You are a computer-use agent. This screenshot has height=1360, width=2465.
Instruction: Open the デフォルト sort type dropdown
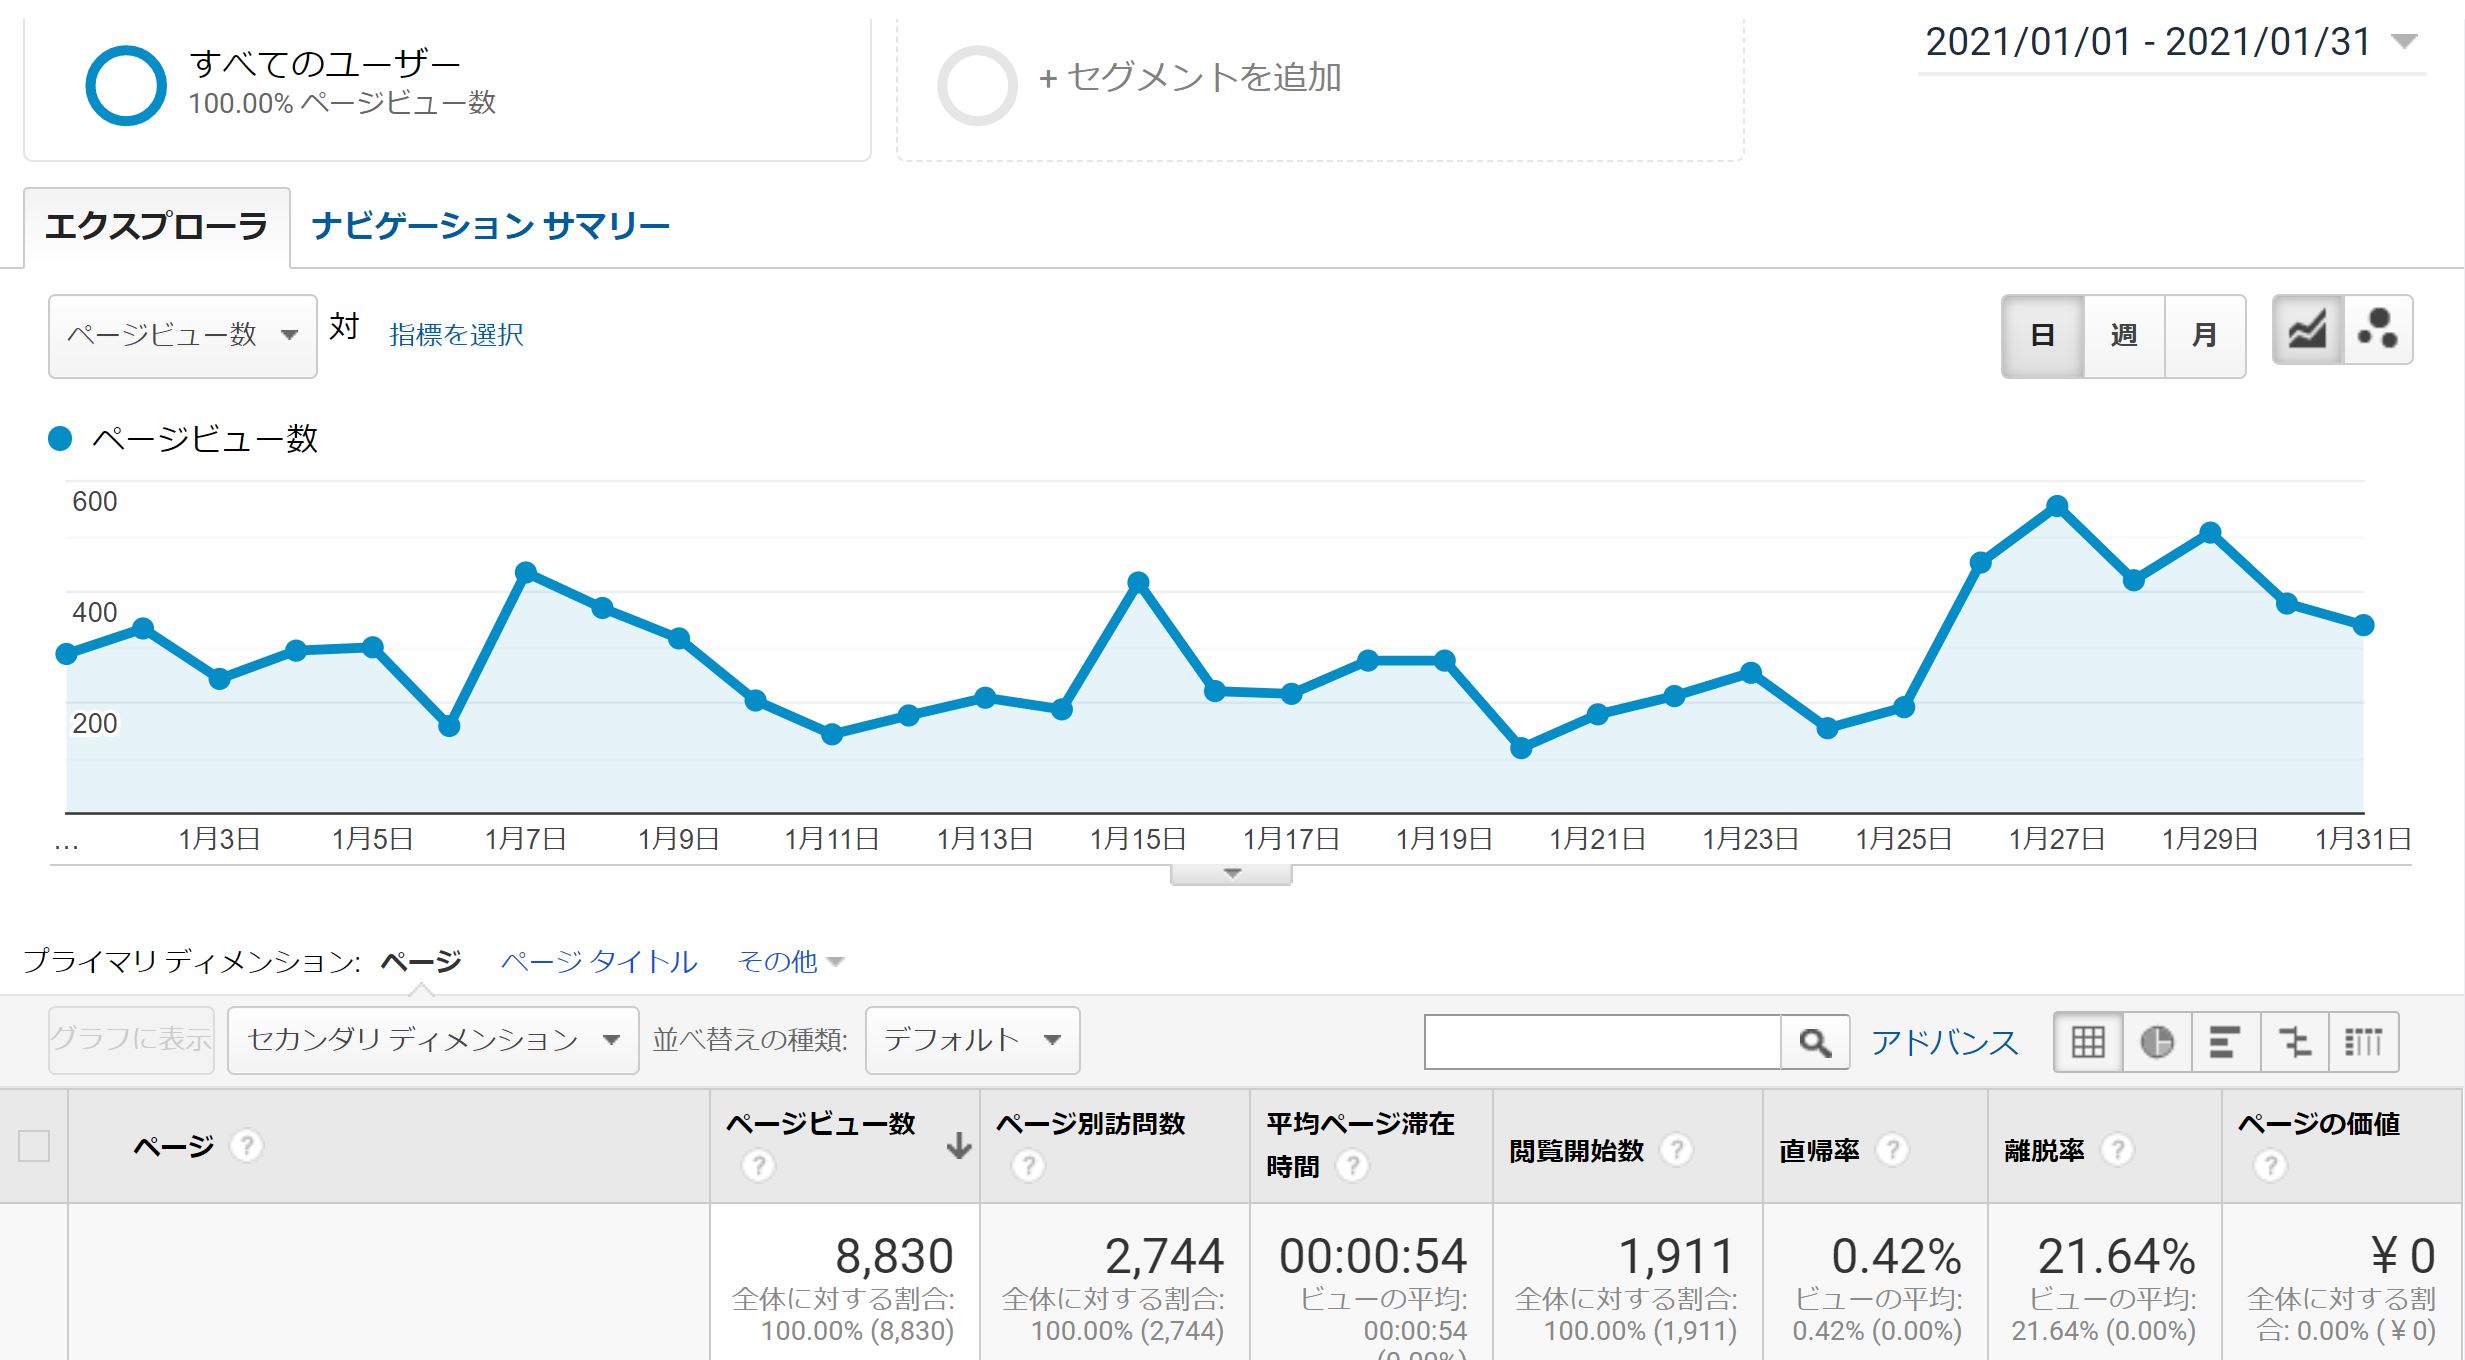972,1041
